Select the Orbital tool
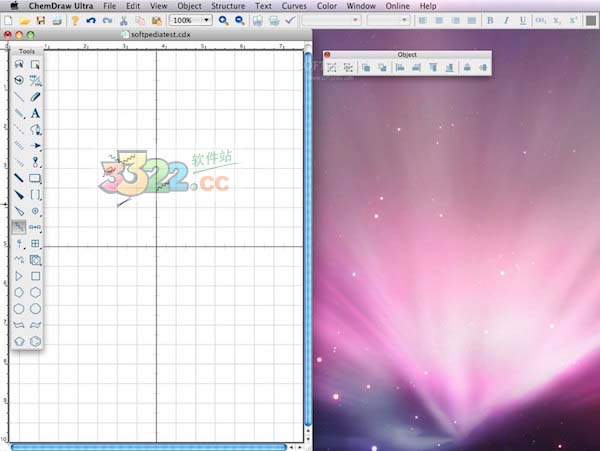 [35, 162]
